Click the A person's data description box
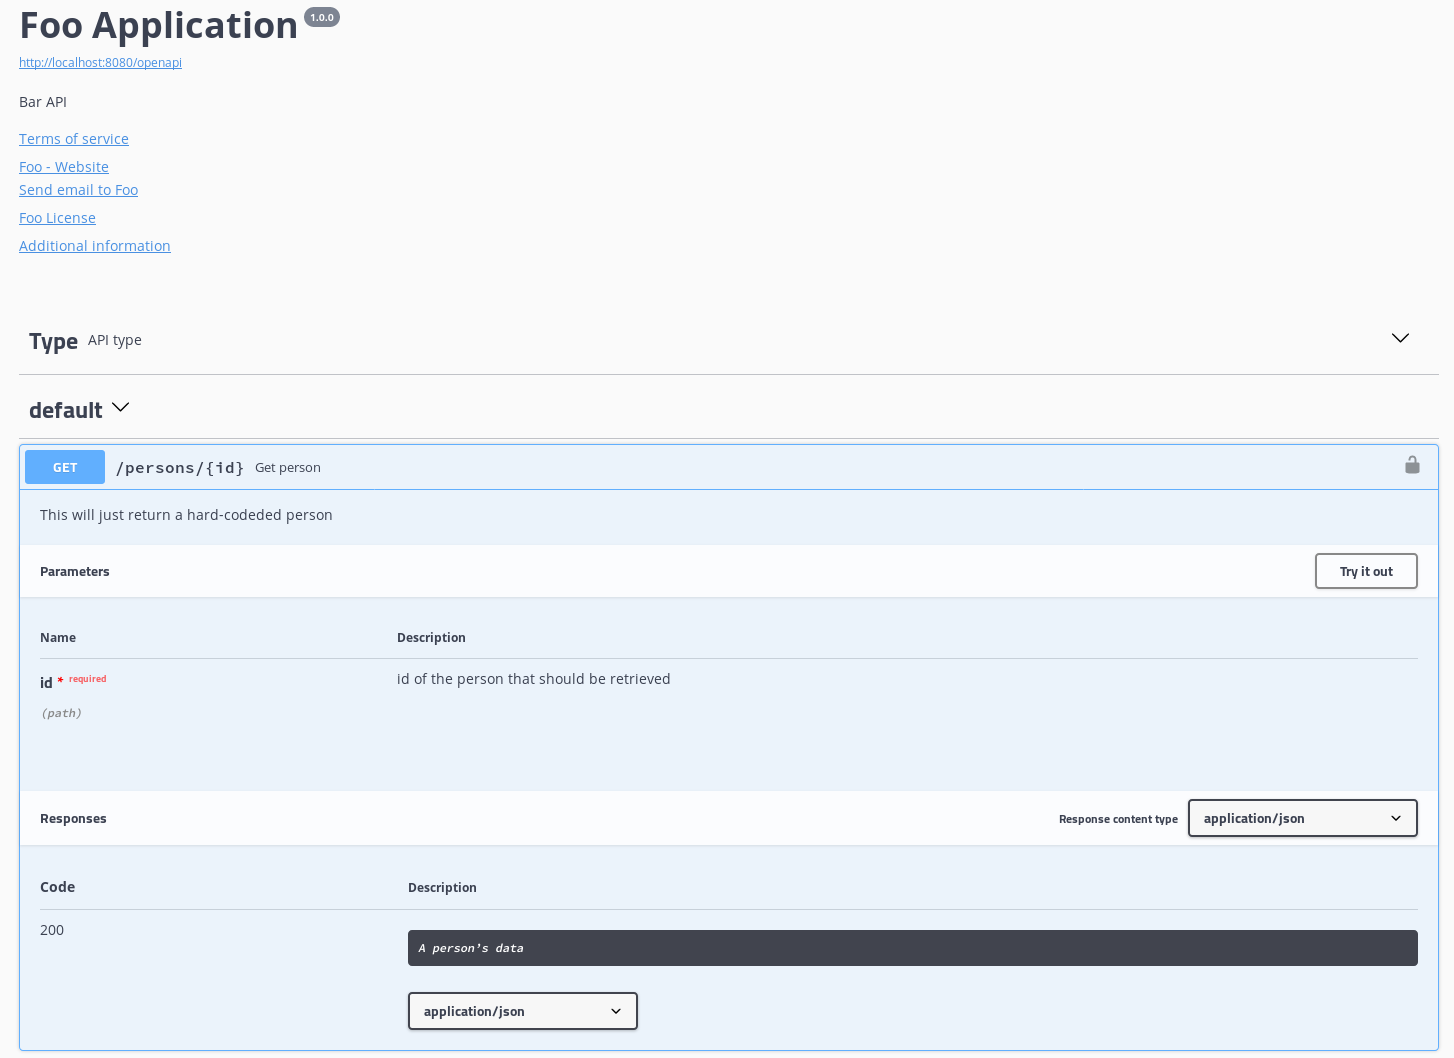 coord(912,948)
